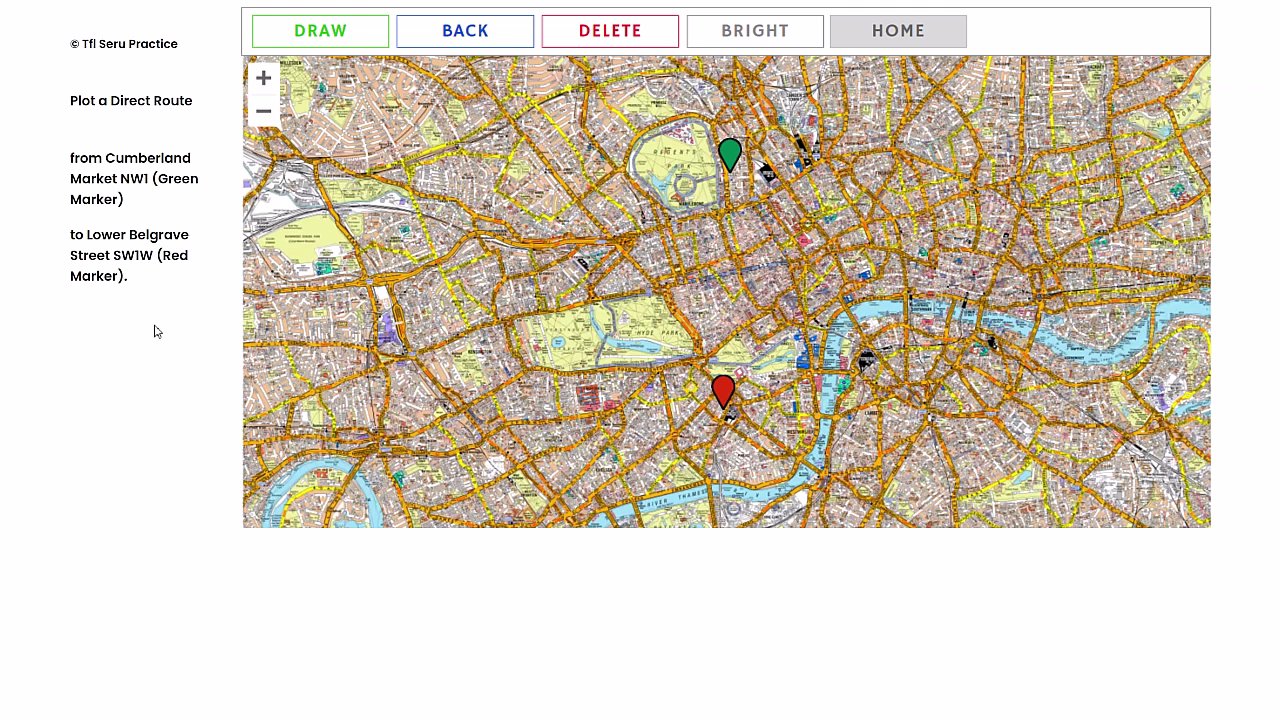1280x720 pixels.
Task: Select the red Lower Belgrave Street marker
Action: click(723, 392)
